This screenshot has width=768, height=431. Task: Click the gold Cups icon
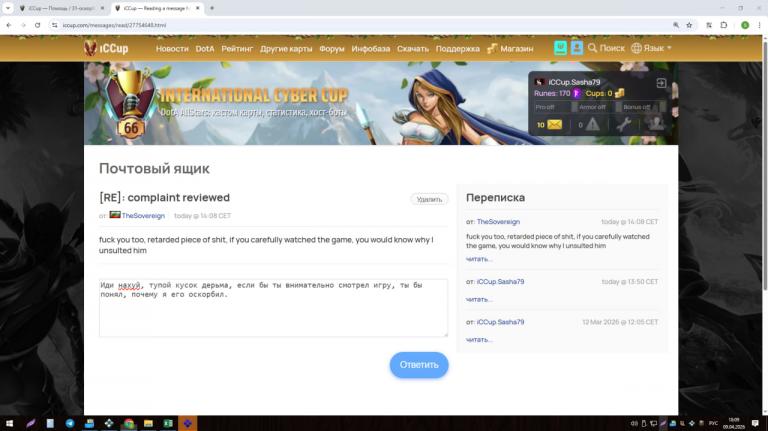point(620,93)
